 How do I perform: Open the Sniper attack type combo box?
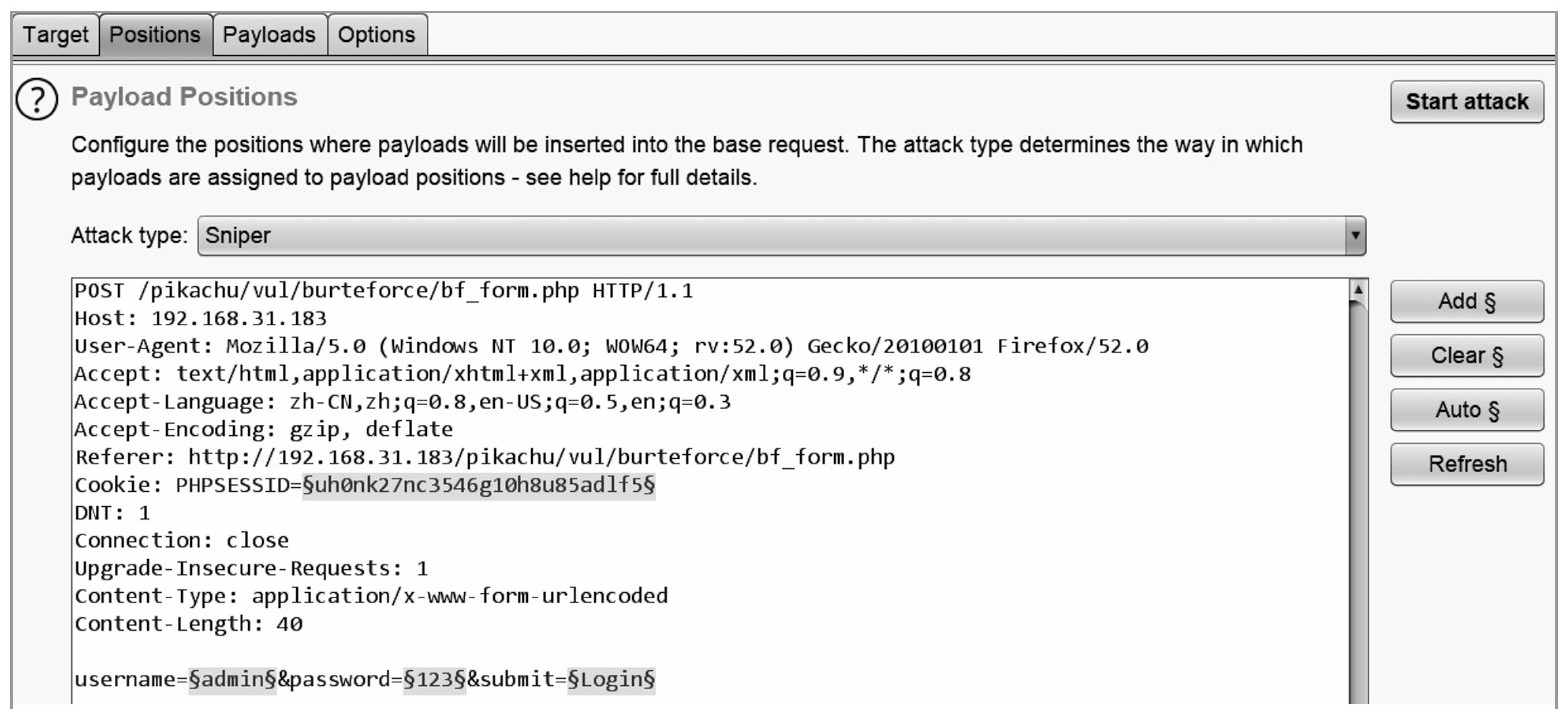781,236
